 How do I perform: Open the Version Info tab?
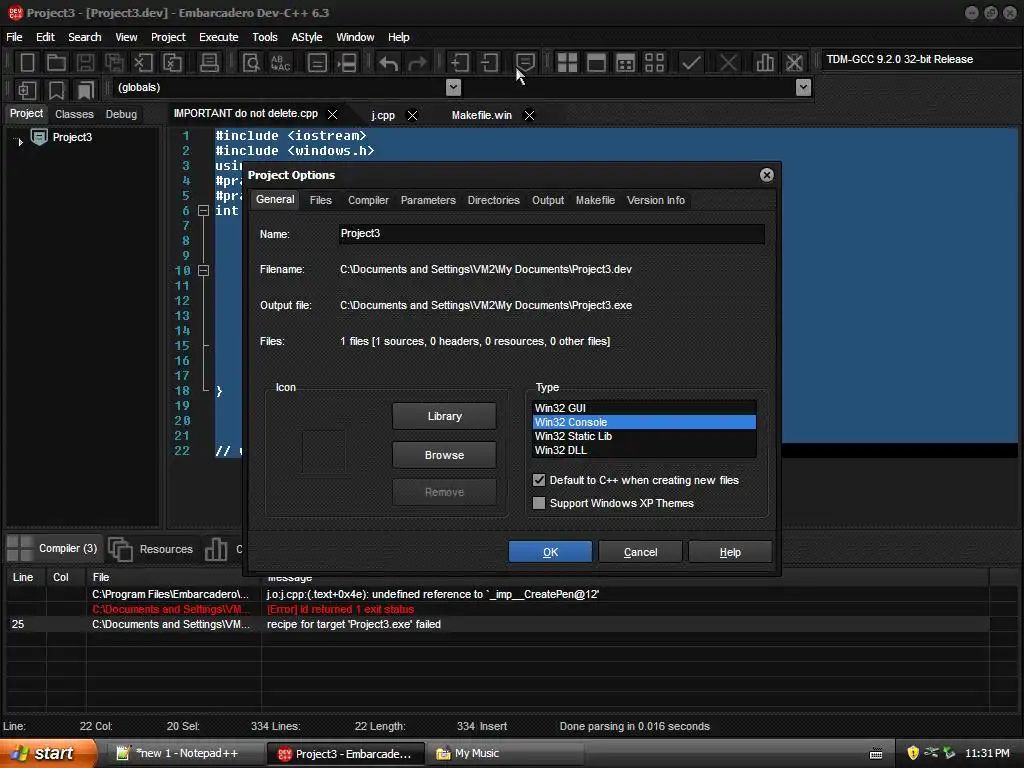(656, 200)
